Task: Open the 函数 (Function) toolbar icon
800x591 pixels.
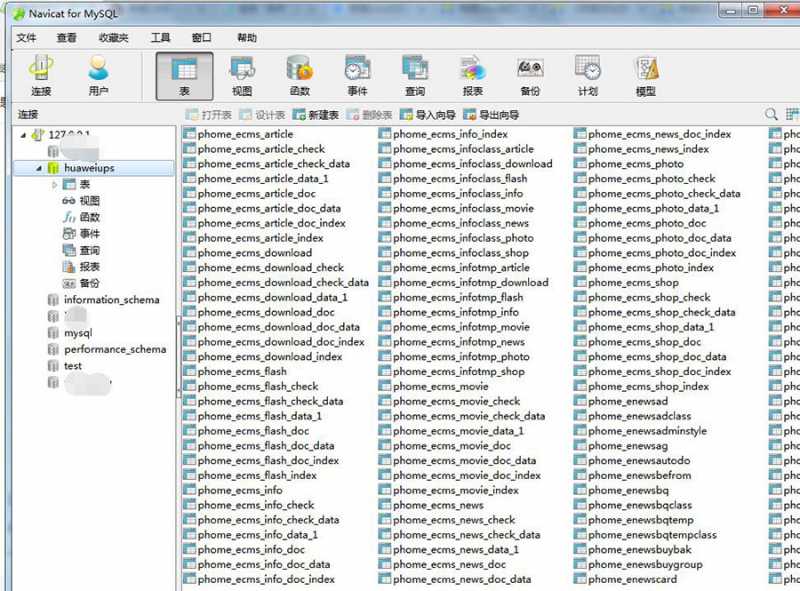Action: 299,75
